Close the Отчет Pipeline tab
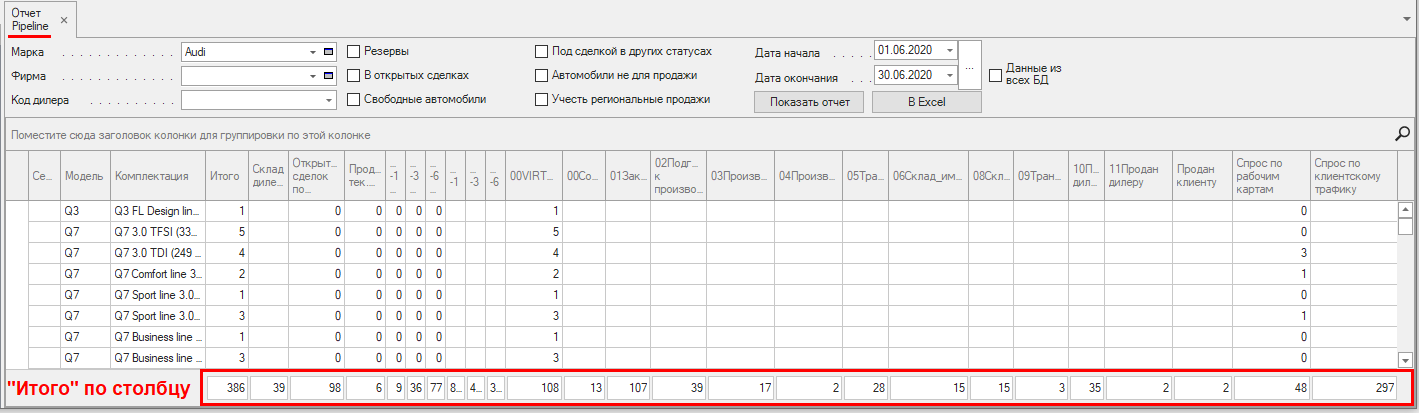This screenshot has width=1419, height=413. 64,20
